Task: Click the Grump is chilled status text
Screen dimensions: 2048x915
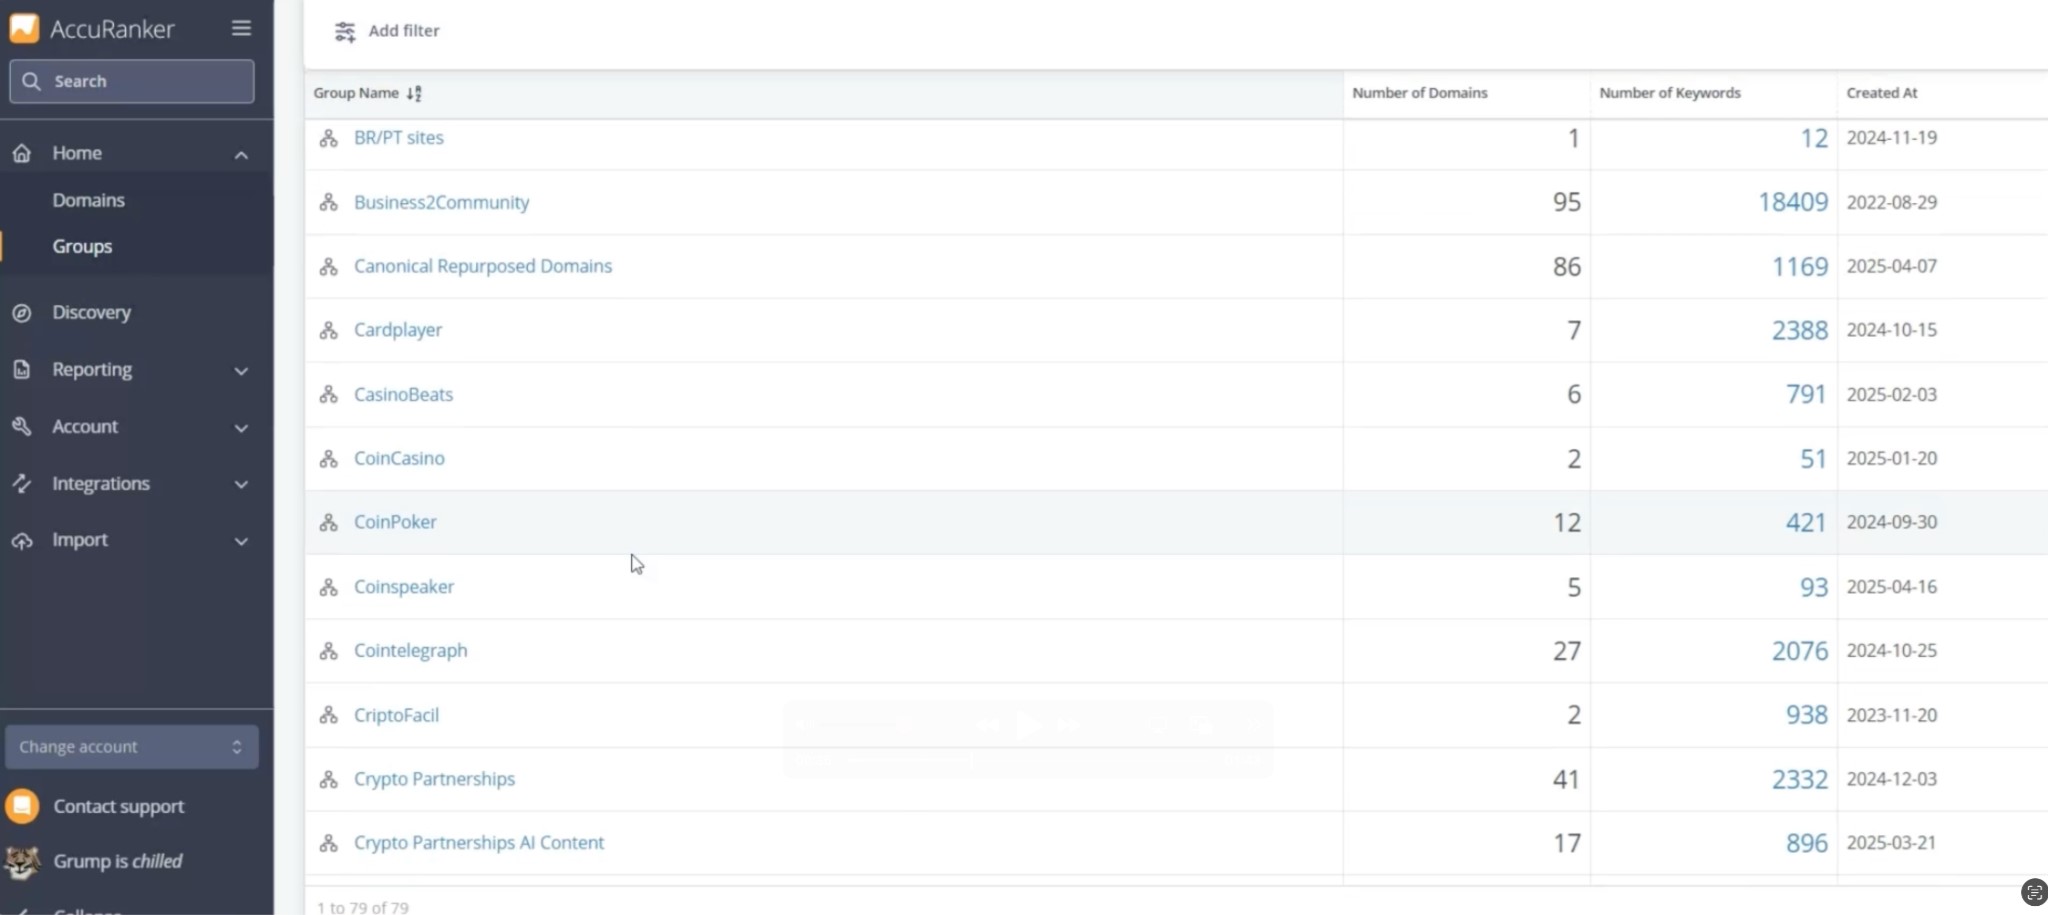Action: click(x=118, y=861)
